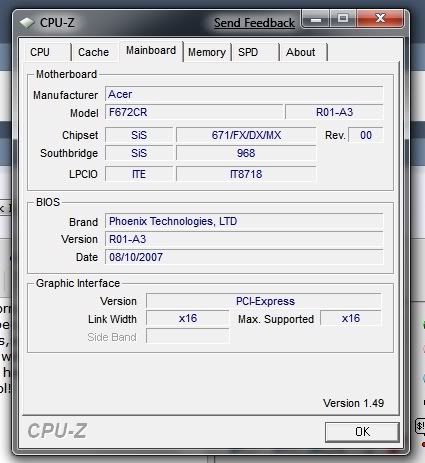Click the Manufacturer field showing Acer
This screenshot has height=463, width=425.
click(244, 94)
